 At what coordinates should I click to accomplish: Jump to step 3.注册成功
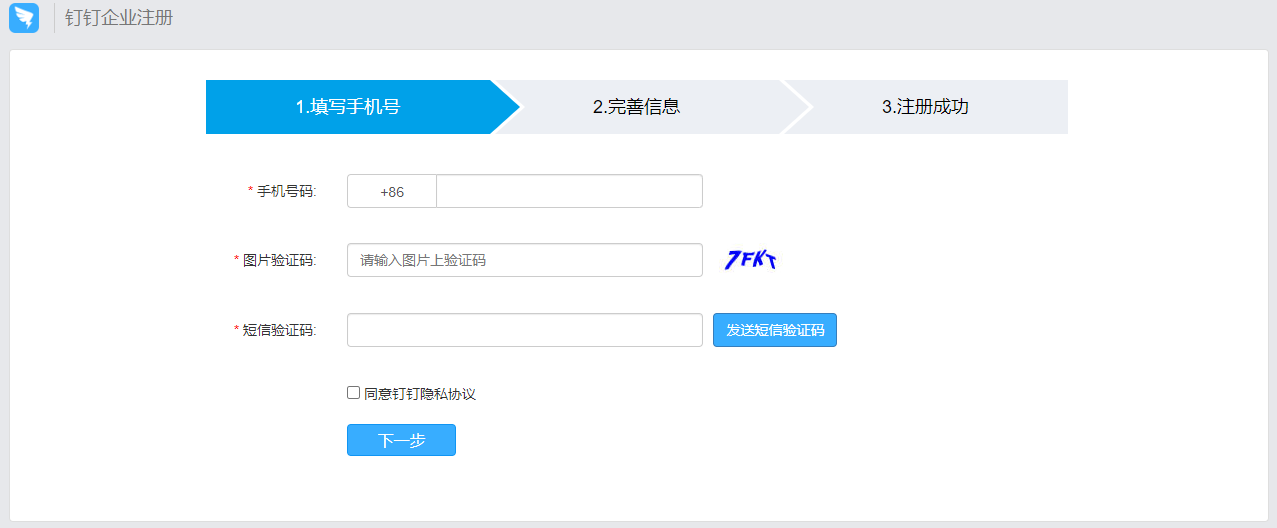pos(925,107)
